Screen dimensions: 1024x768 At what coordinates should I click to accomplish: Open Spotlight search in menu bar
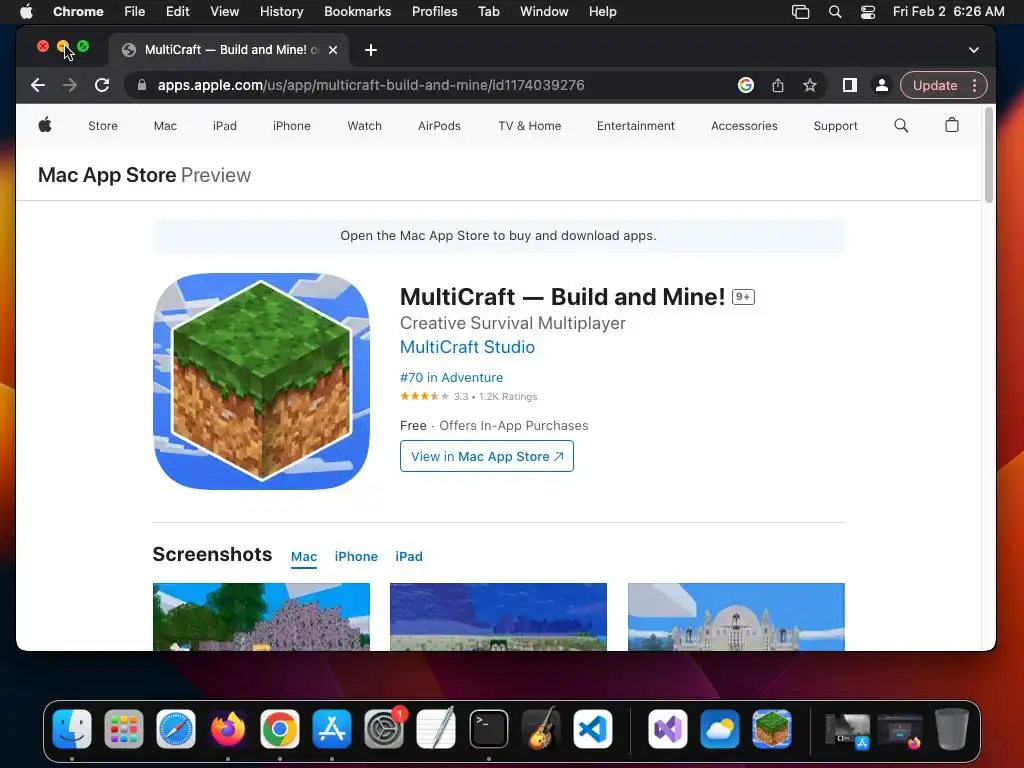[x=835, y=12]
